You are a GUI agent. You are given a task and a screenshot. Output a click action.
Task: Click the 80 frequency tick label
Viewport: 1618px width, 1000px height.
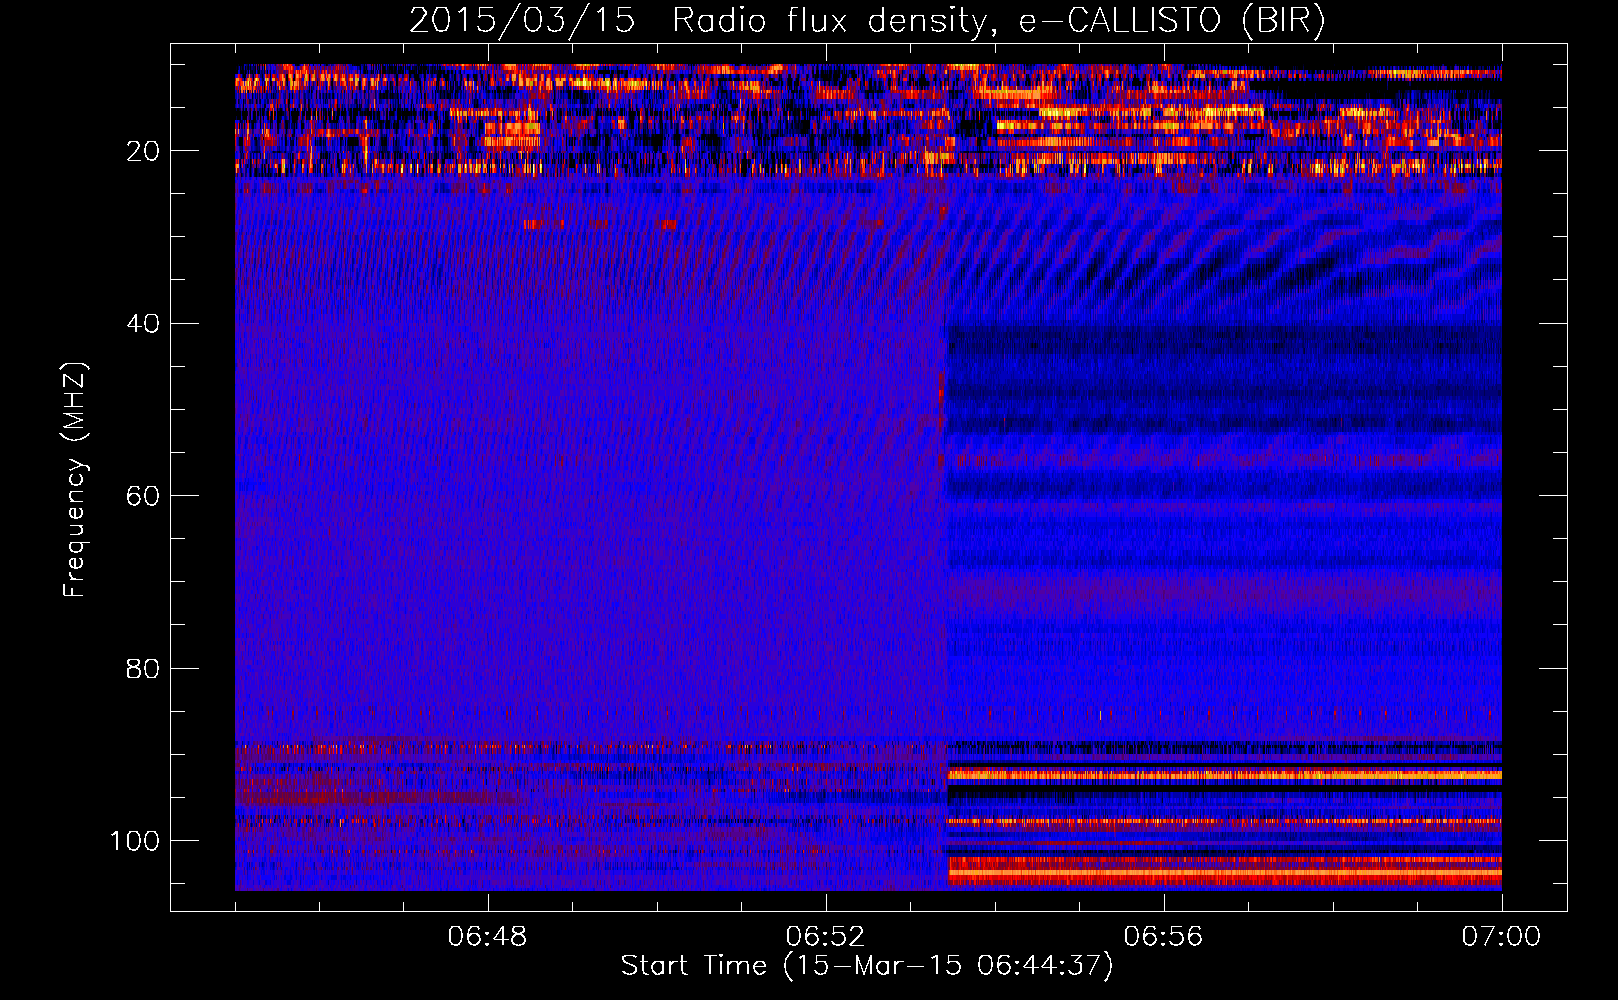tap(144, 668)
